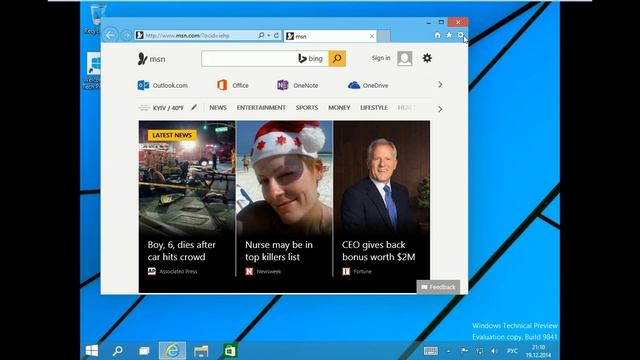This screenshot has height=360, width=640.
Task: Open the Store app on the taskbar
Action: point(230,351)
